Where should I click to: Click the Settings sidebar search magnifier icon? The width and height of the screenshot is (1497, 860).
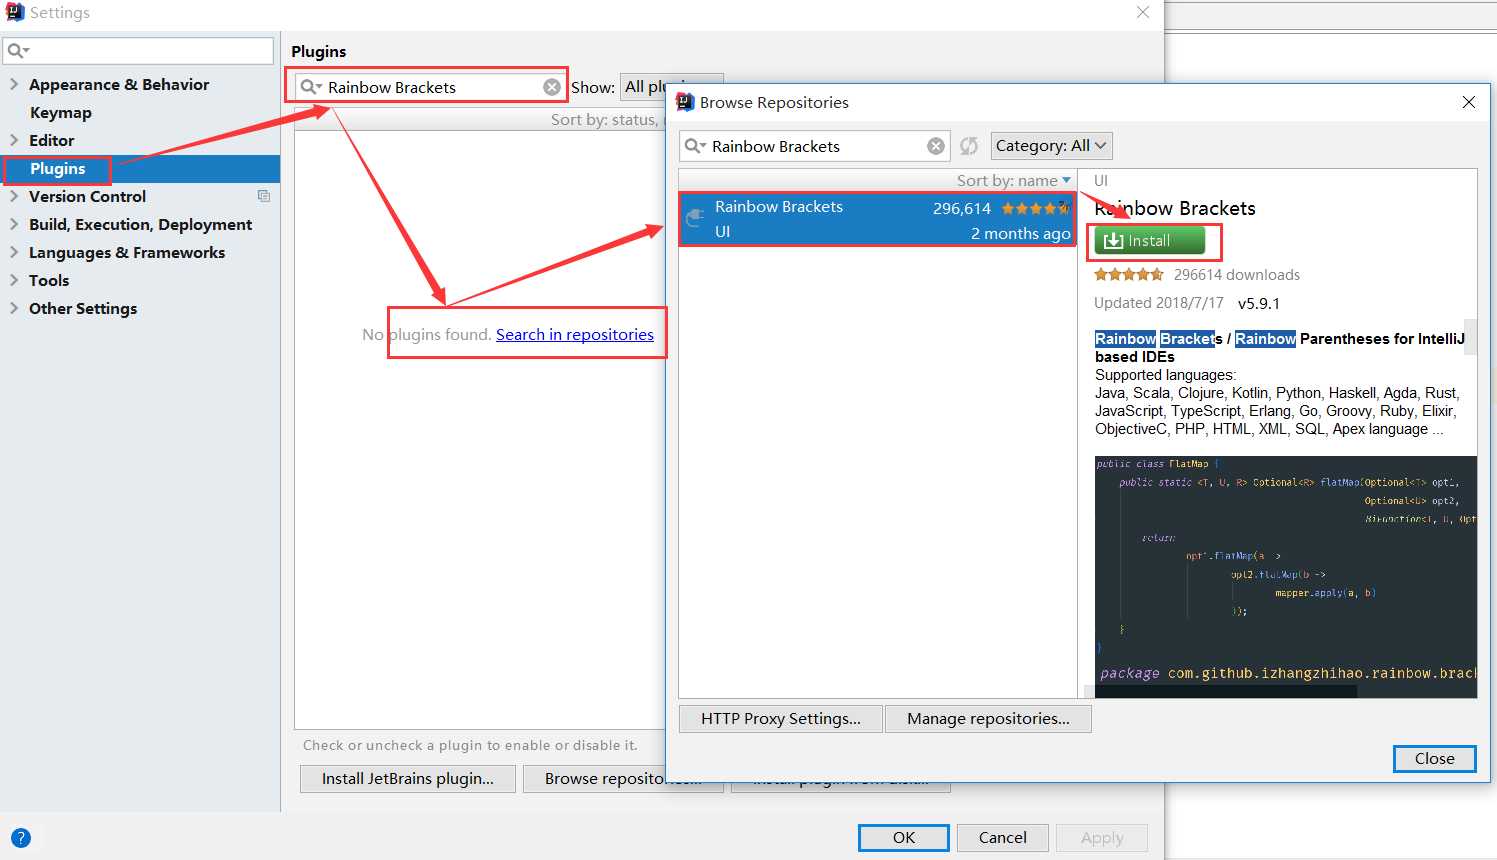18,50
